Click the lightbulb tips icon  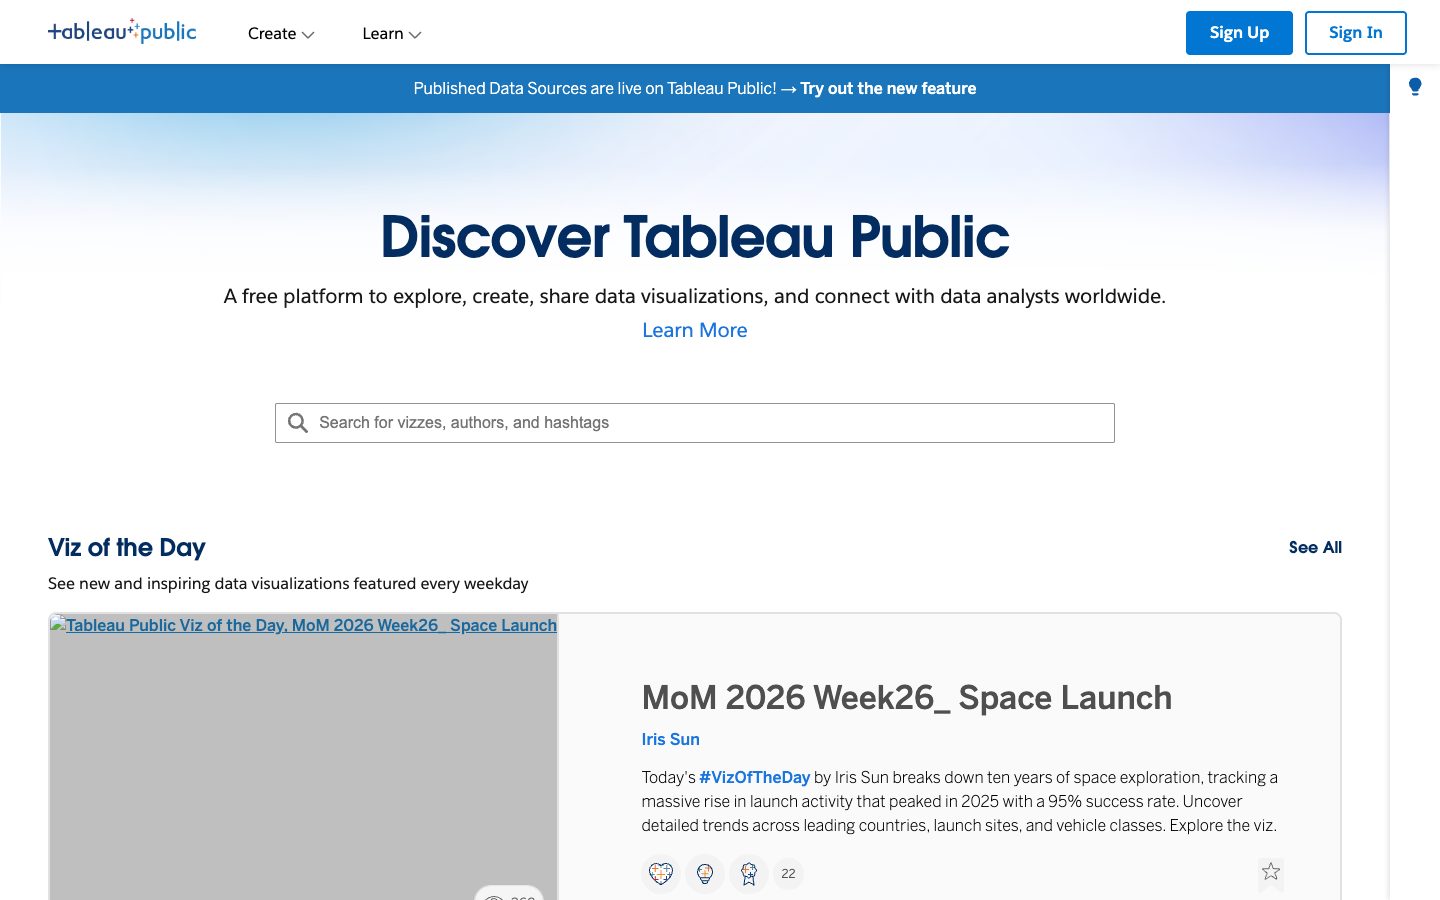[x=1415, y=87]
